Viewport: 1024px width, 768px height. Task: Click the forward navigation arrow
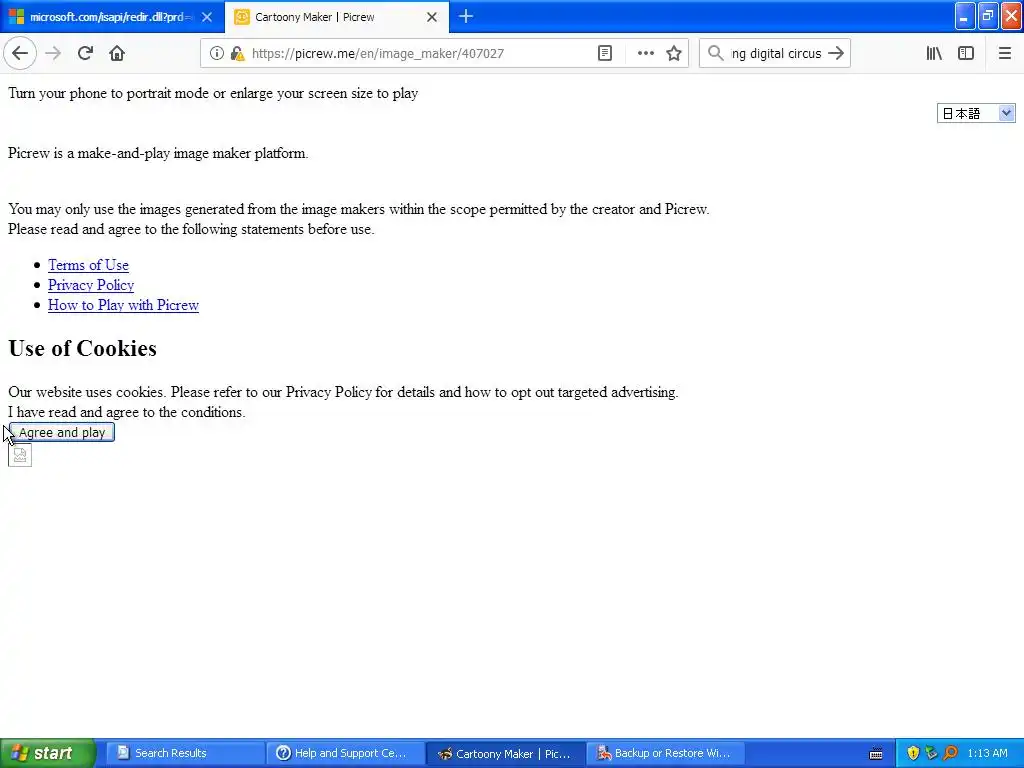(53, 53)
